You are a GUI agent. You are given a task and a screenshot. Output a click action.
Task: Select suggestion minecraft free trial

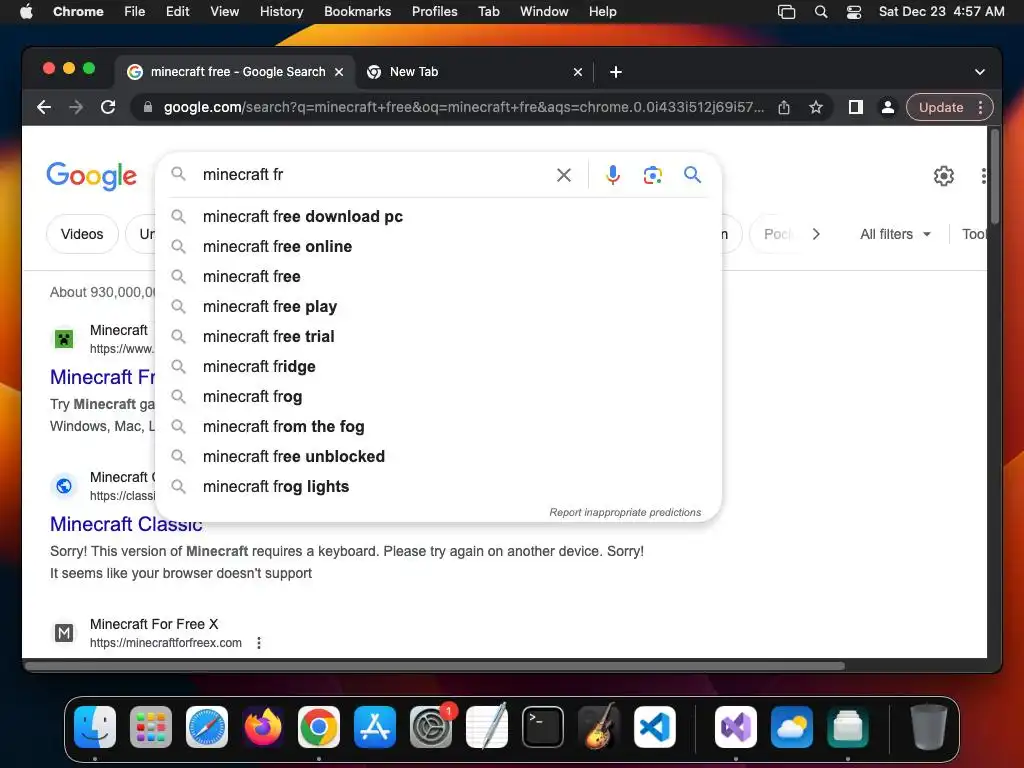pyautogui.click(x=439, y=336)
